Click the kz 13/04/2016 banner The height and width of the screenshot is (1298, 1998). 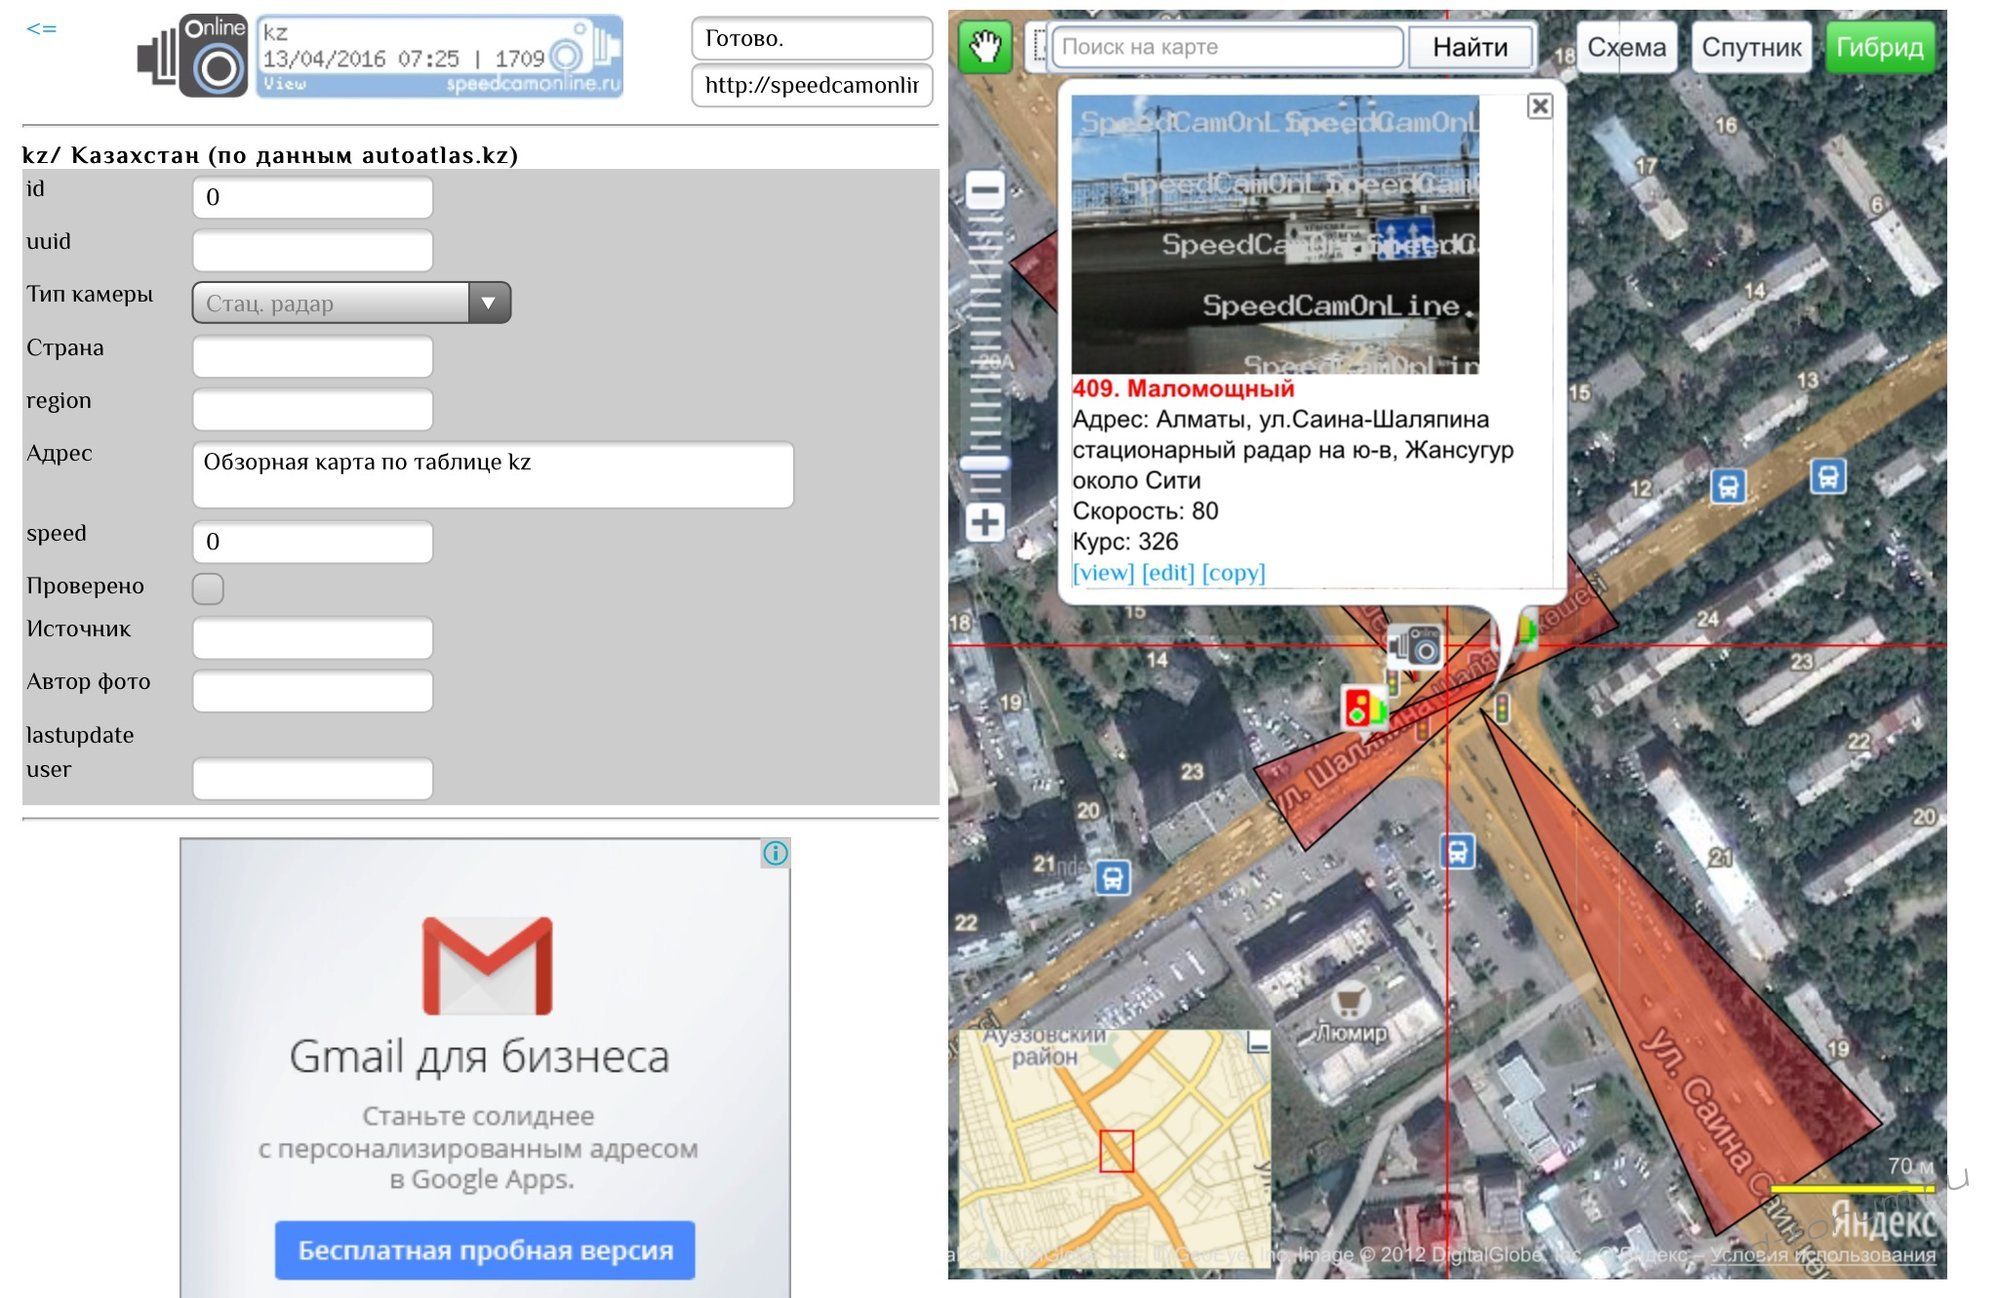440,56
